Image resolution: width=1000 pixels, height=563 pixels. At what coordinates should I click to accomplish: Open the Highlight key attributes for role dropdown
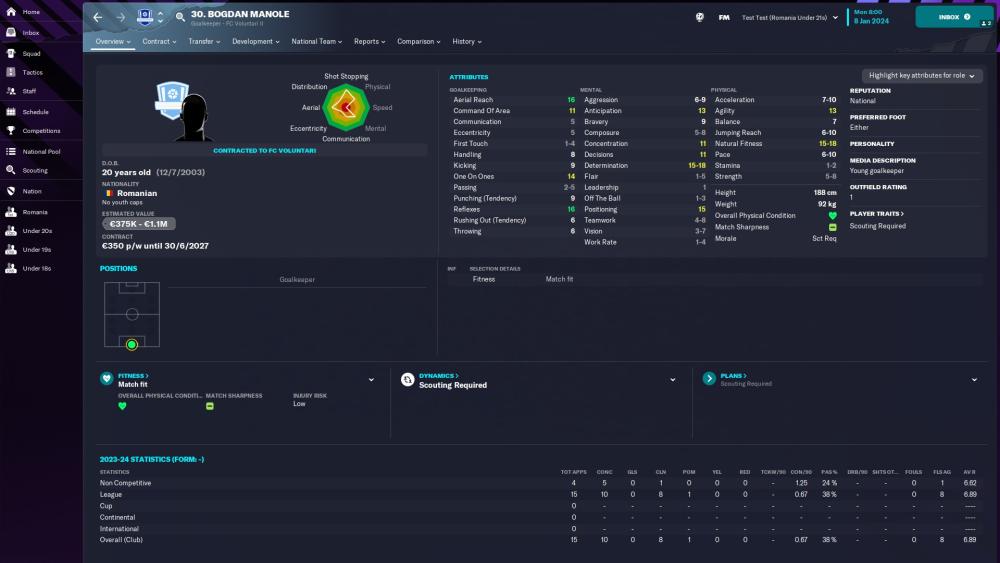click(922, 76)
